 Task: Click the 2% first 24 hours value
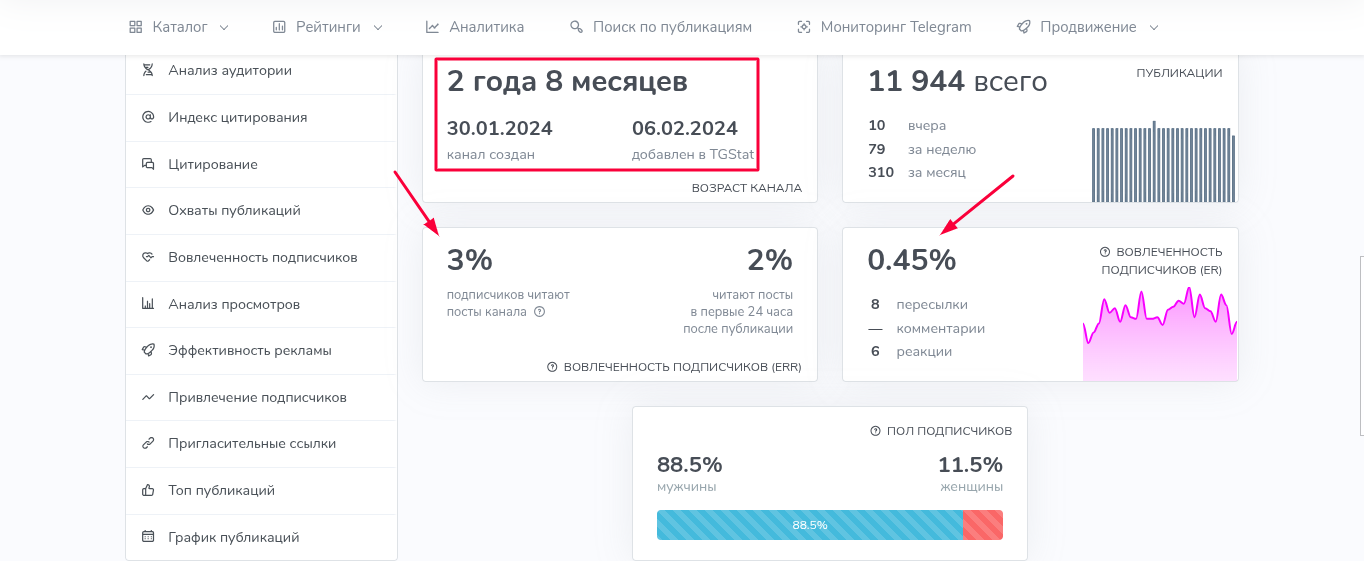pyautogui.click(x=770, y=260)
